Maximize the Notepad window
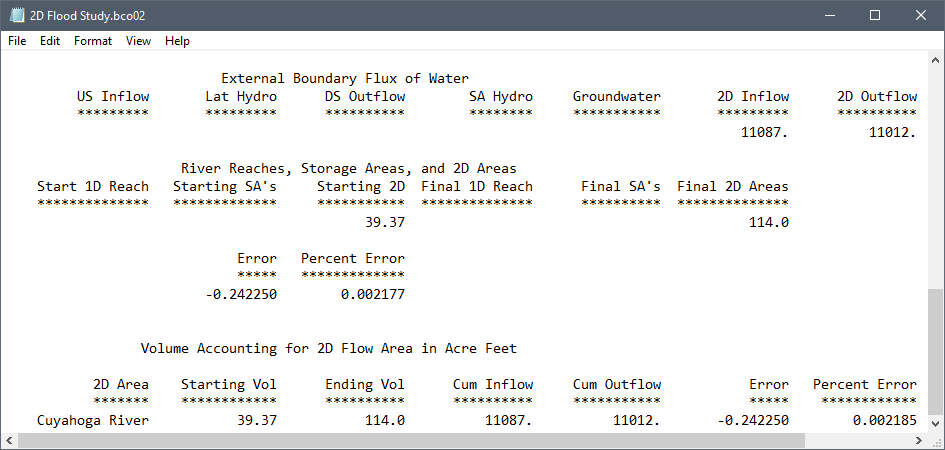Image resolution: width=945 pixels, height=450 pixels. click(874, 15)
